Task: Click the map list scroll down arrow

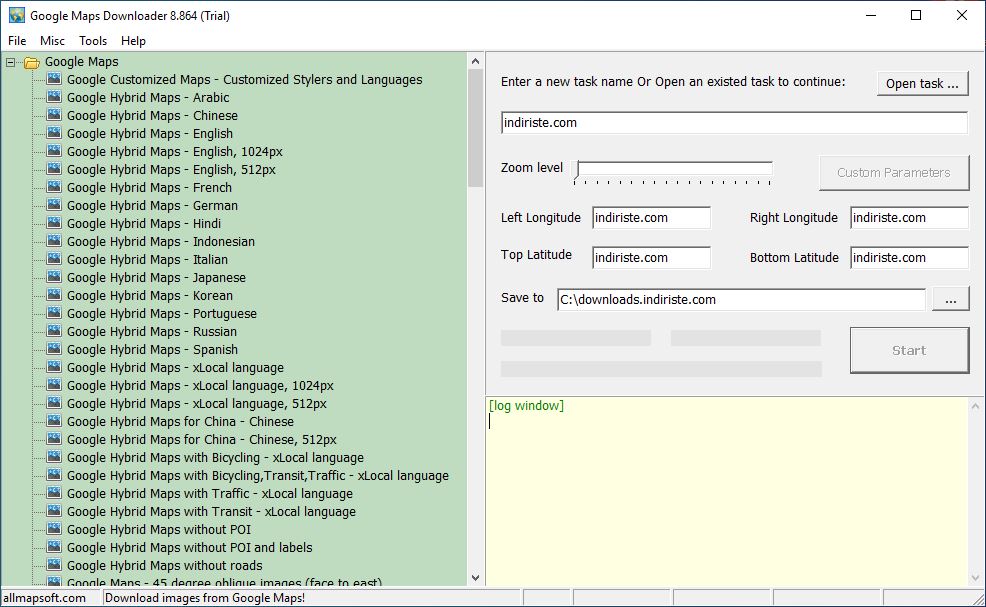Action: tap(475, 577)
